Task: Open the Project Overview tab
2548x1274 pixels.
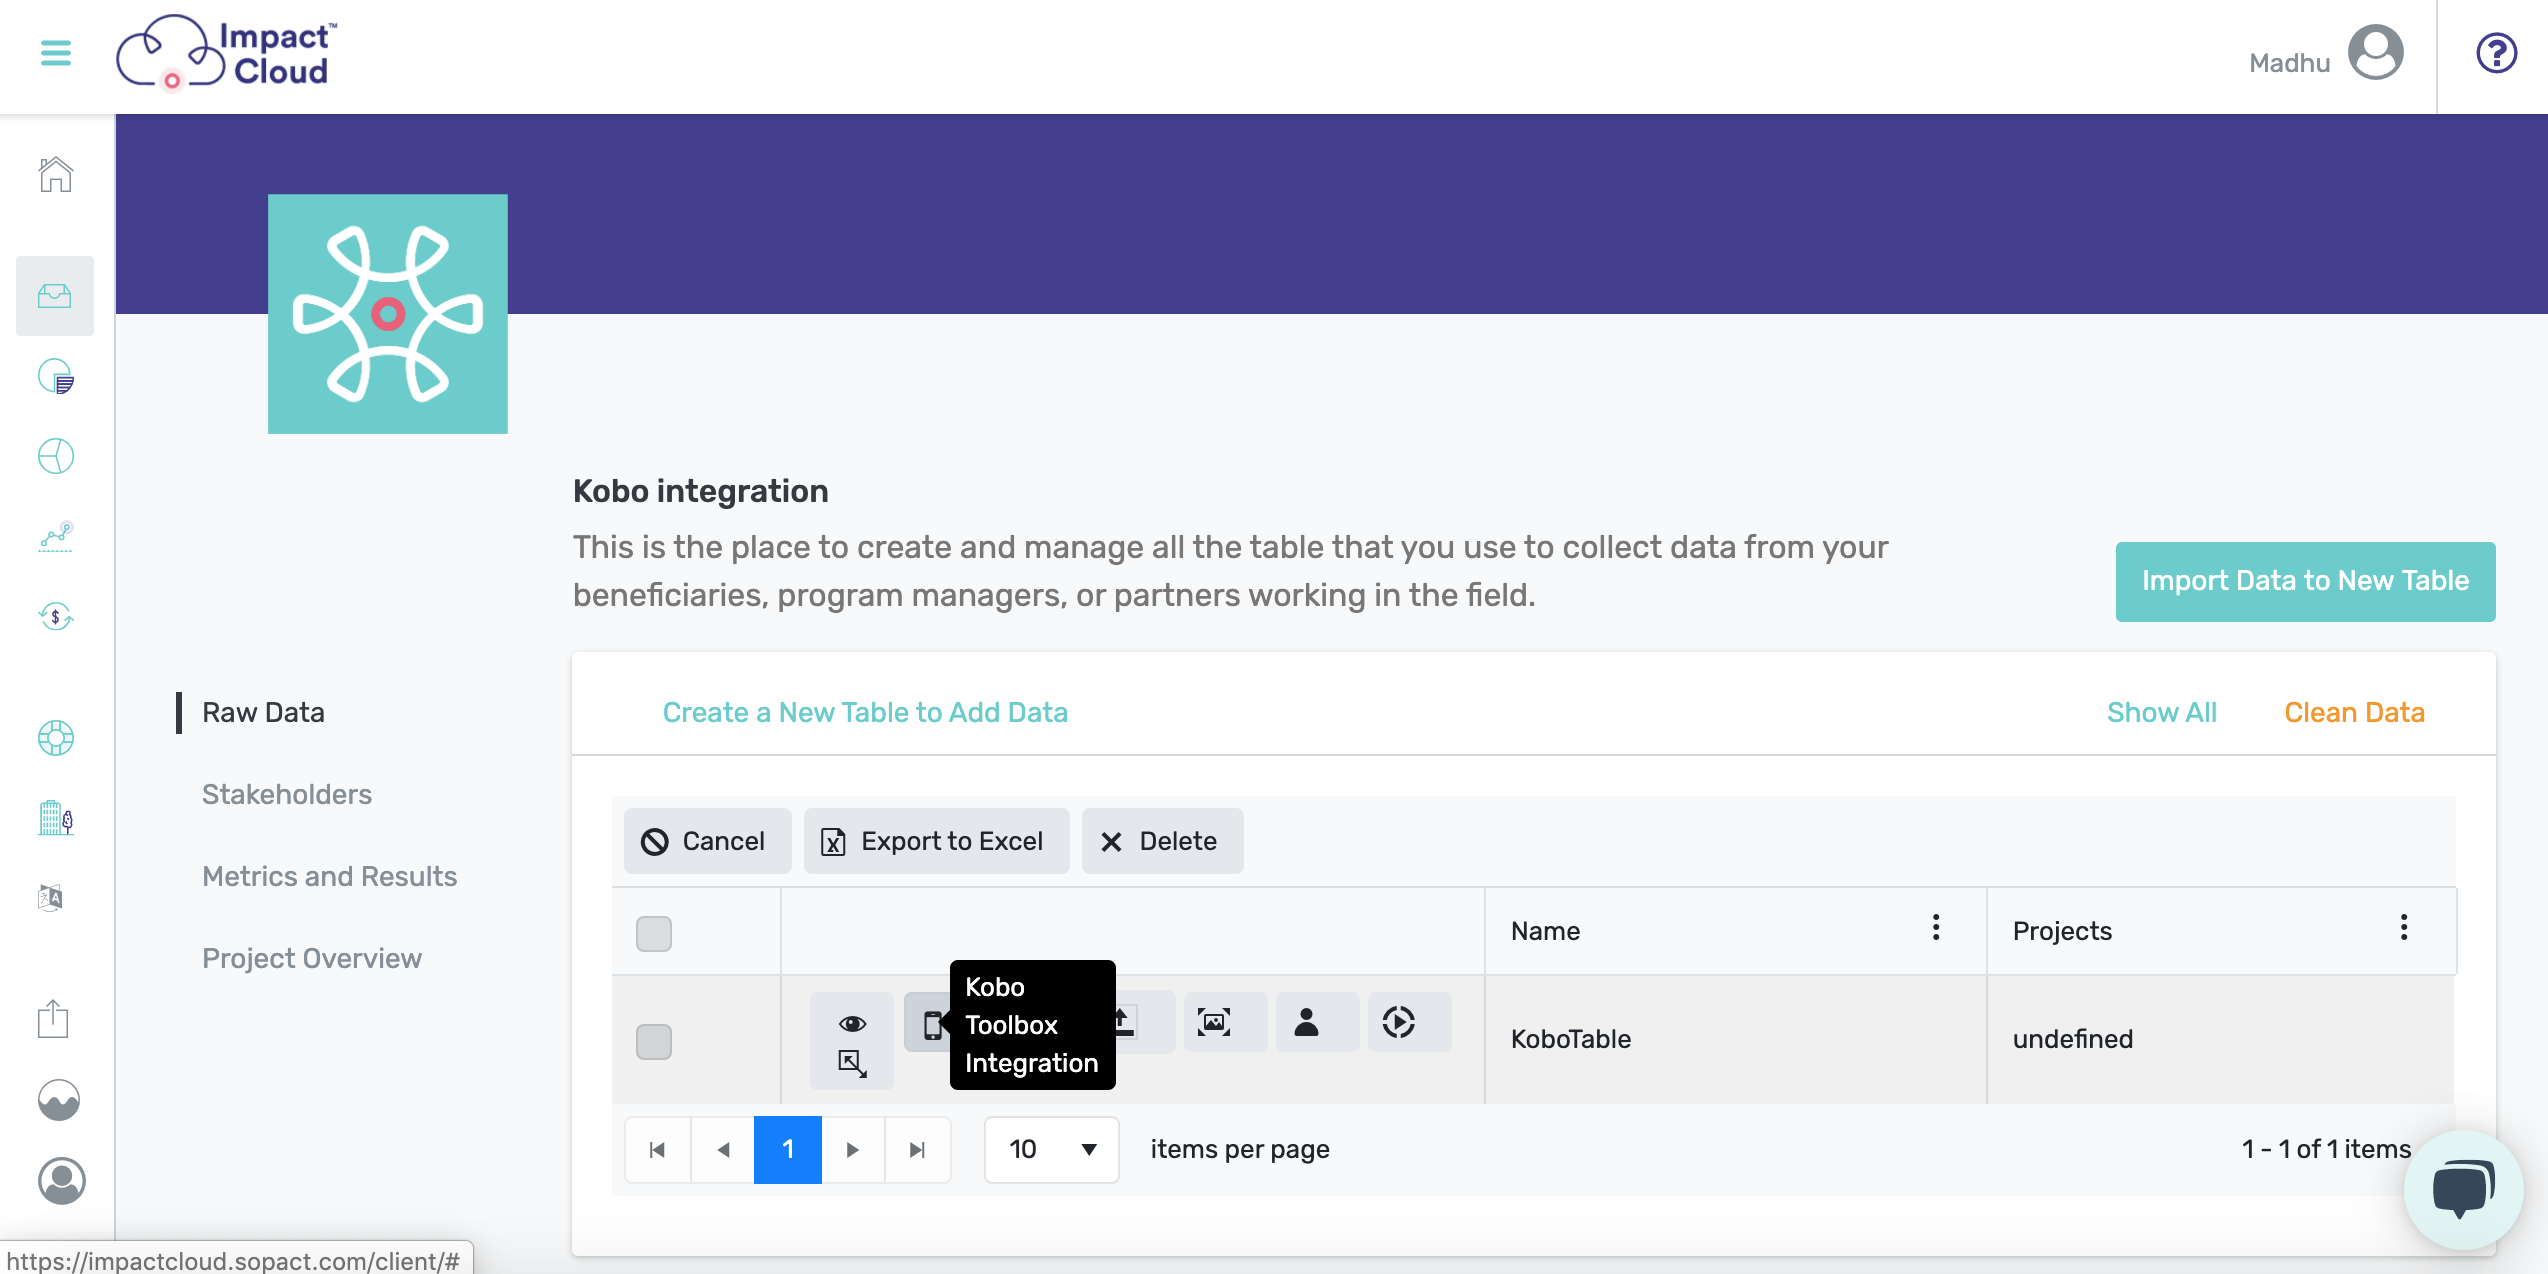Action: coord(312,958)
